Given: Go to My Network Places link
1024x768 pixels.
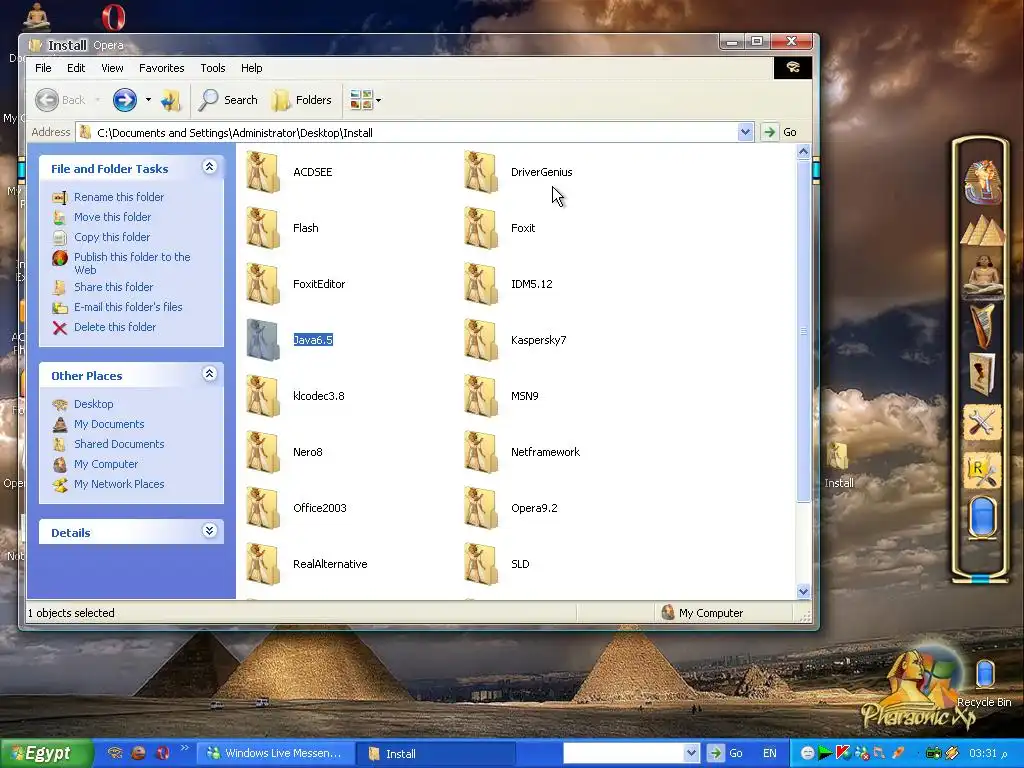Looking at the screenshot, I should tap(119, 484).
